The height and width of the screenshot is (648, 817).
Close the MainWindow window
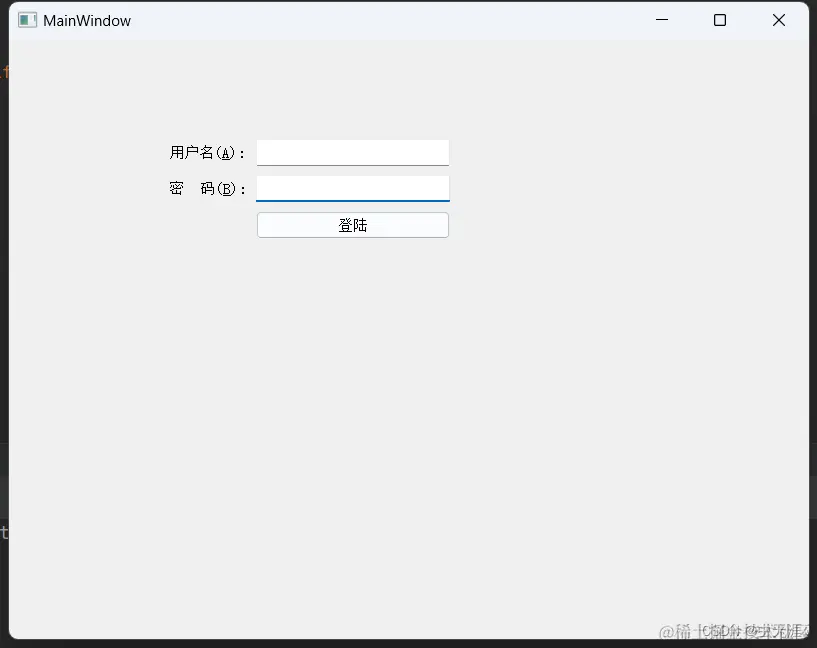tap(778, 19)
